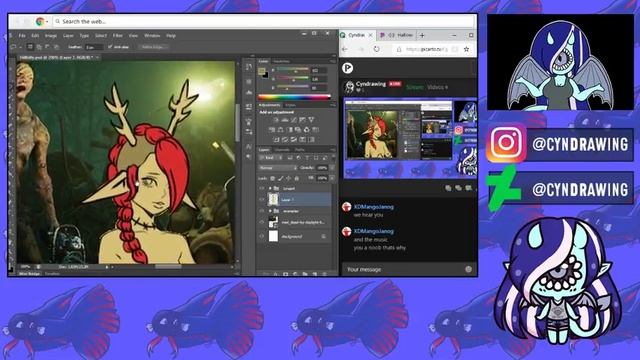Filter layers by type layers icon
The height and width of the screenshot is (360, 640).
click(307, 158)
